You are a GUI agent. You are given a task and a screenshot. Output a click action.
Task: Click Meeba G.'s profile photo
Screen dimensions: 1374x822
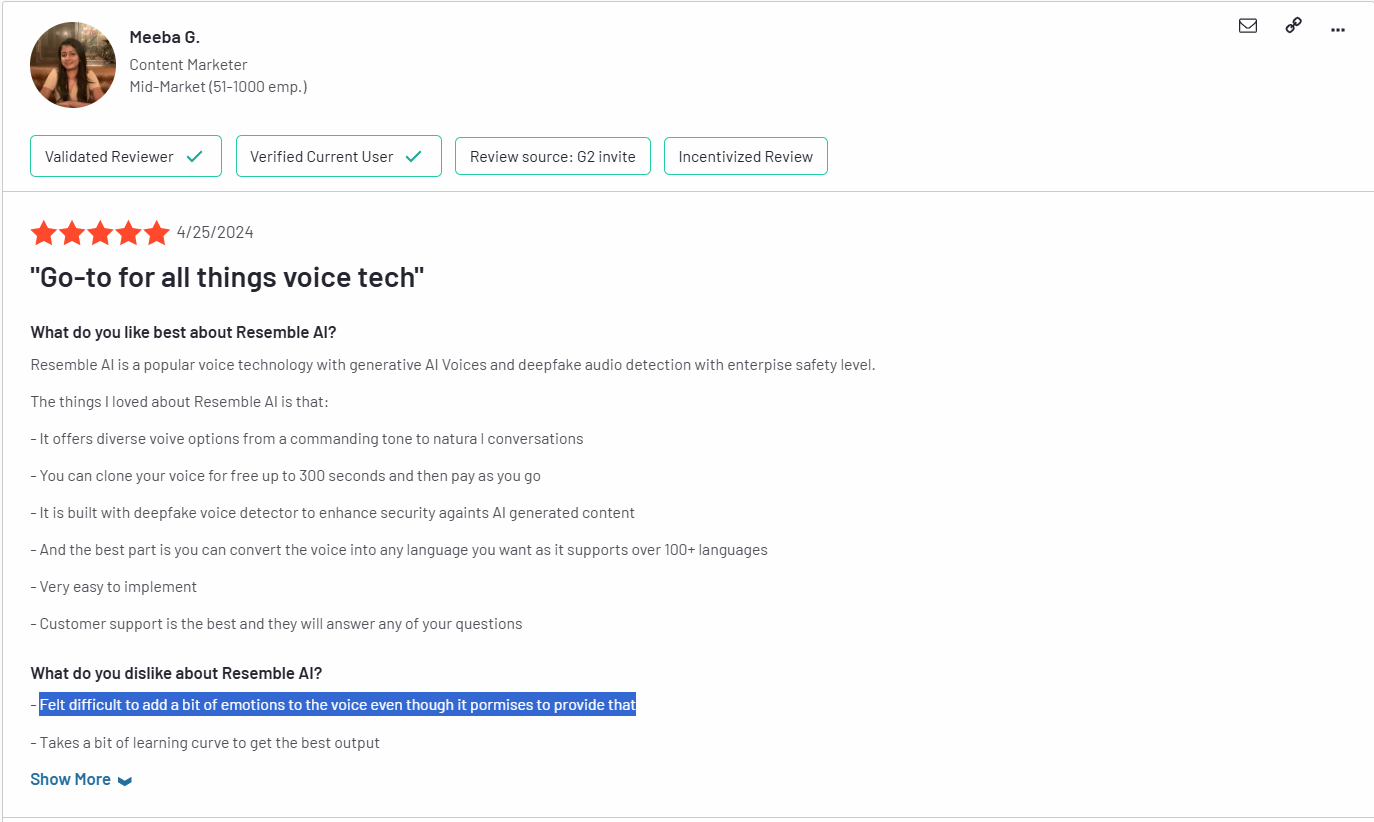[x=73, y=65]
